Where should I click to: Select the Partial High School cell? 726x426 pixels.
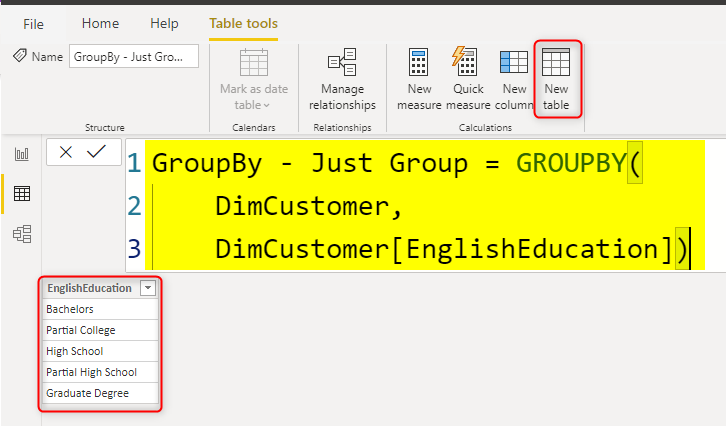[x=100, y=372]
